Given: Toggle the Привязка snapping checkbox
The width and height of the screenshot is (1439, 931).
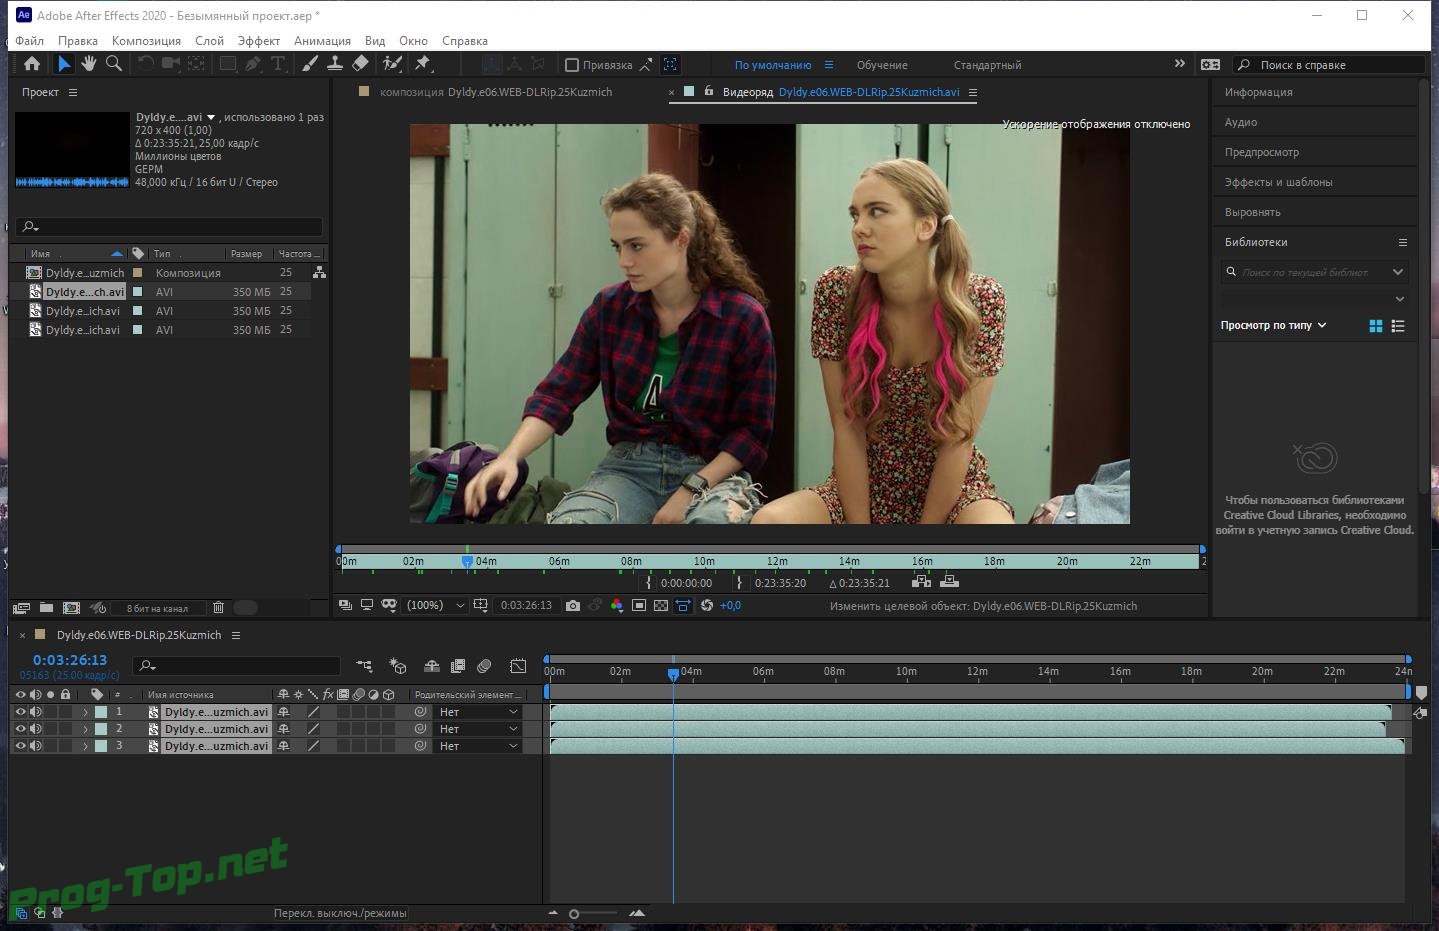Looking at the screenshot, I should pyautogui.click(x=572, y=65).
